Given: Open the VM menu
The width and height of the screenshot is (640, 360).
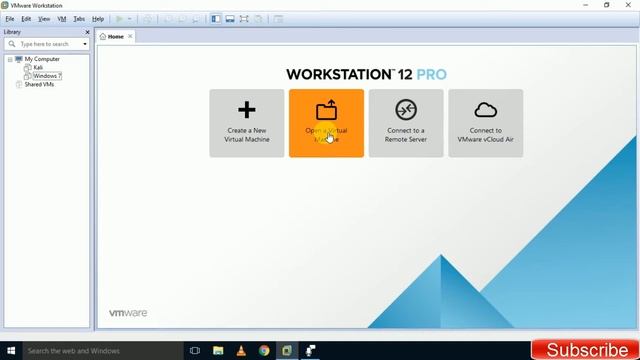Looking at the screenshot, I should [62, 19].
